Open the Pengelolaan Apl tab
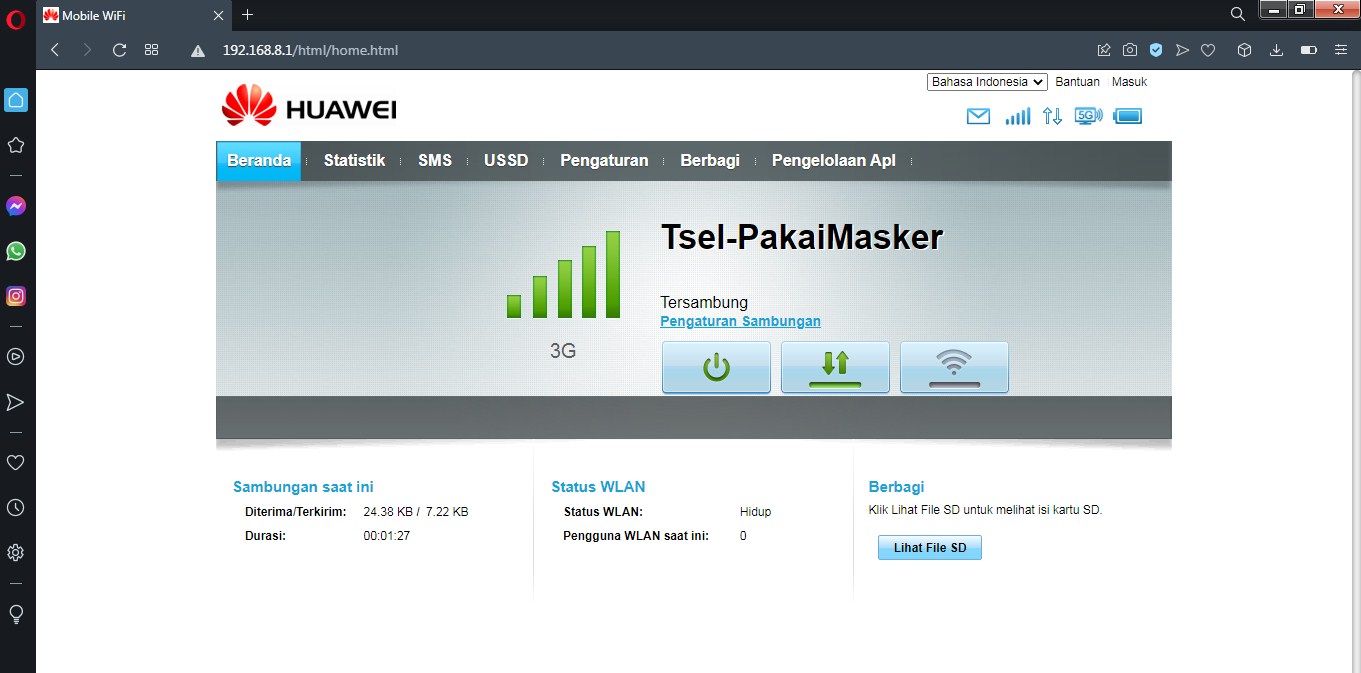The width and height of the screenshot is (1361, 673). pyautogui.click(x=834, y=161)
